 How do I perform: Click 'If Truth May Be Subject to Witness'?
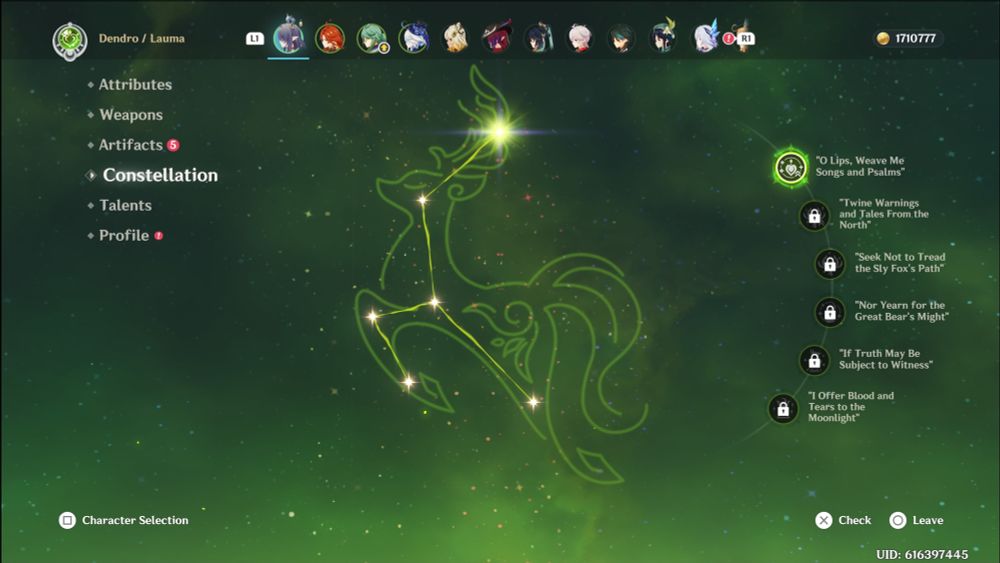tap(886, 359)
